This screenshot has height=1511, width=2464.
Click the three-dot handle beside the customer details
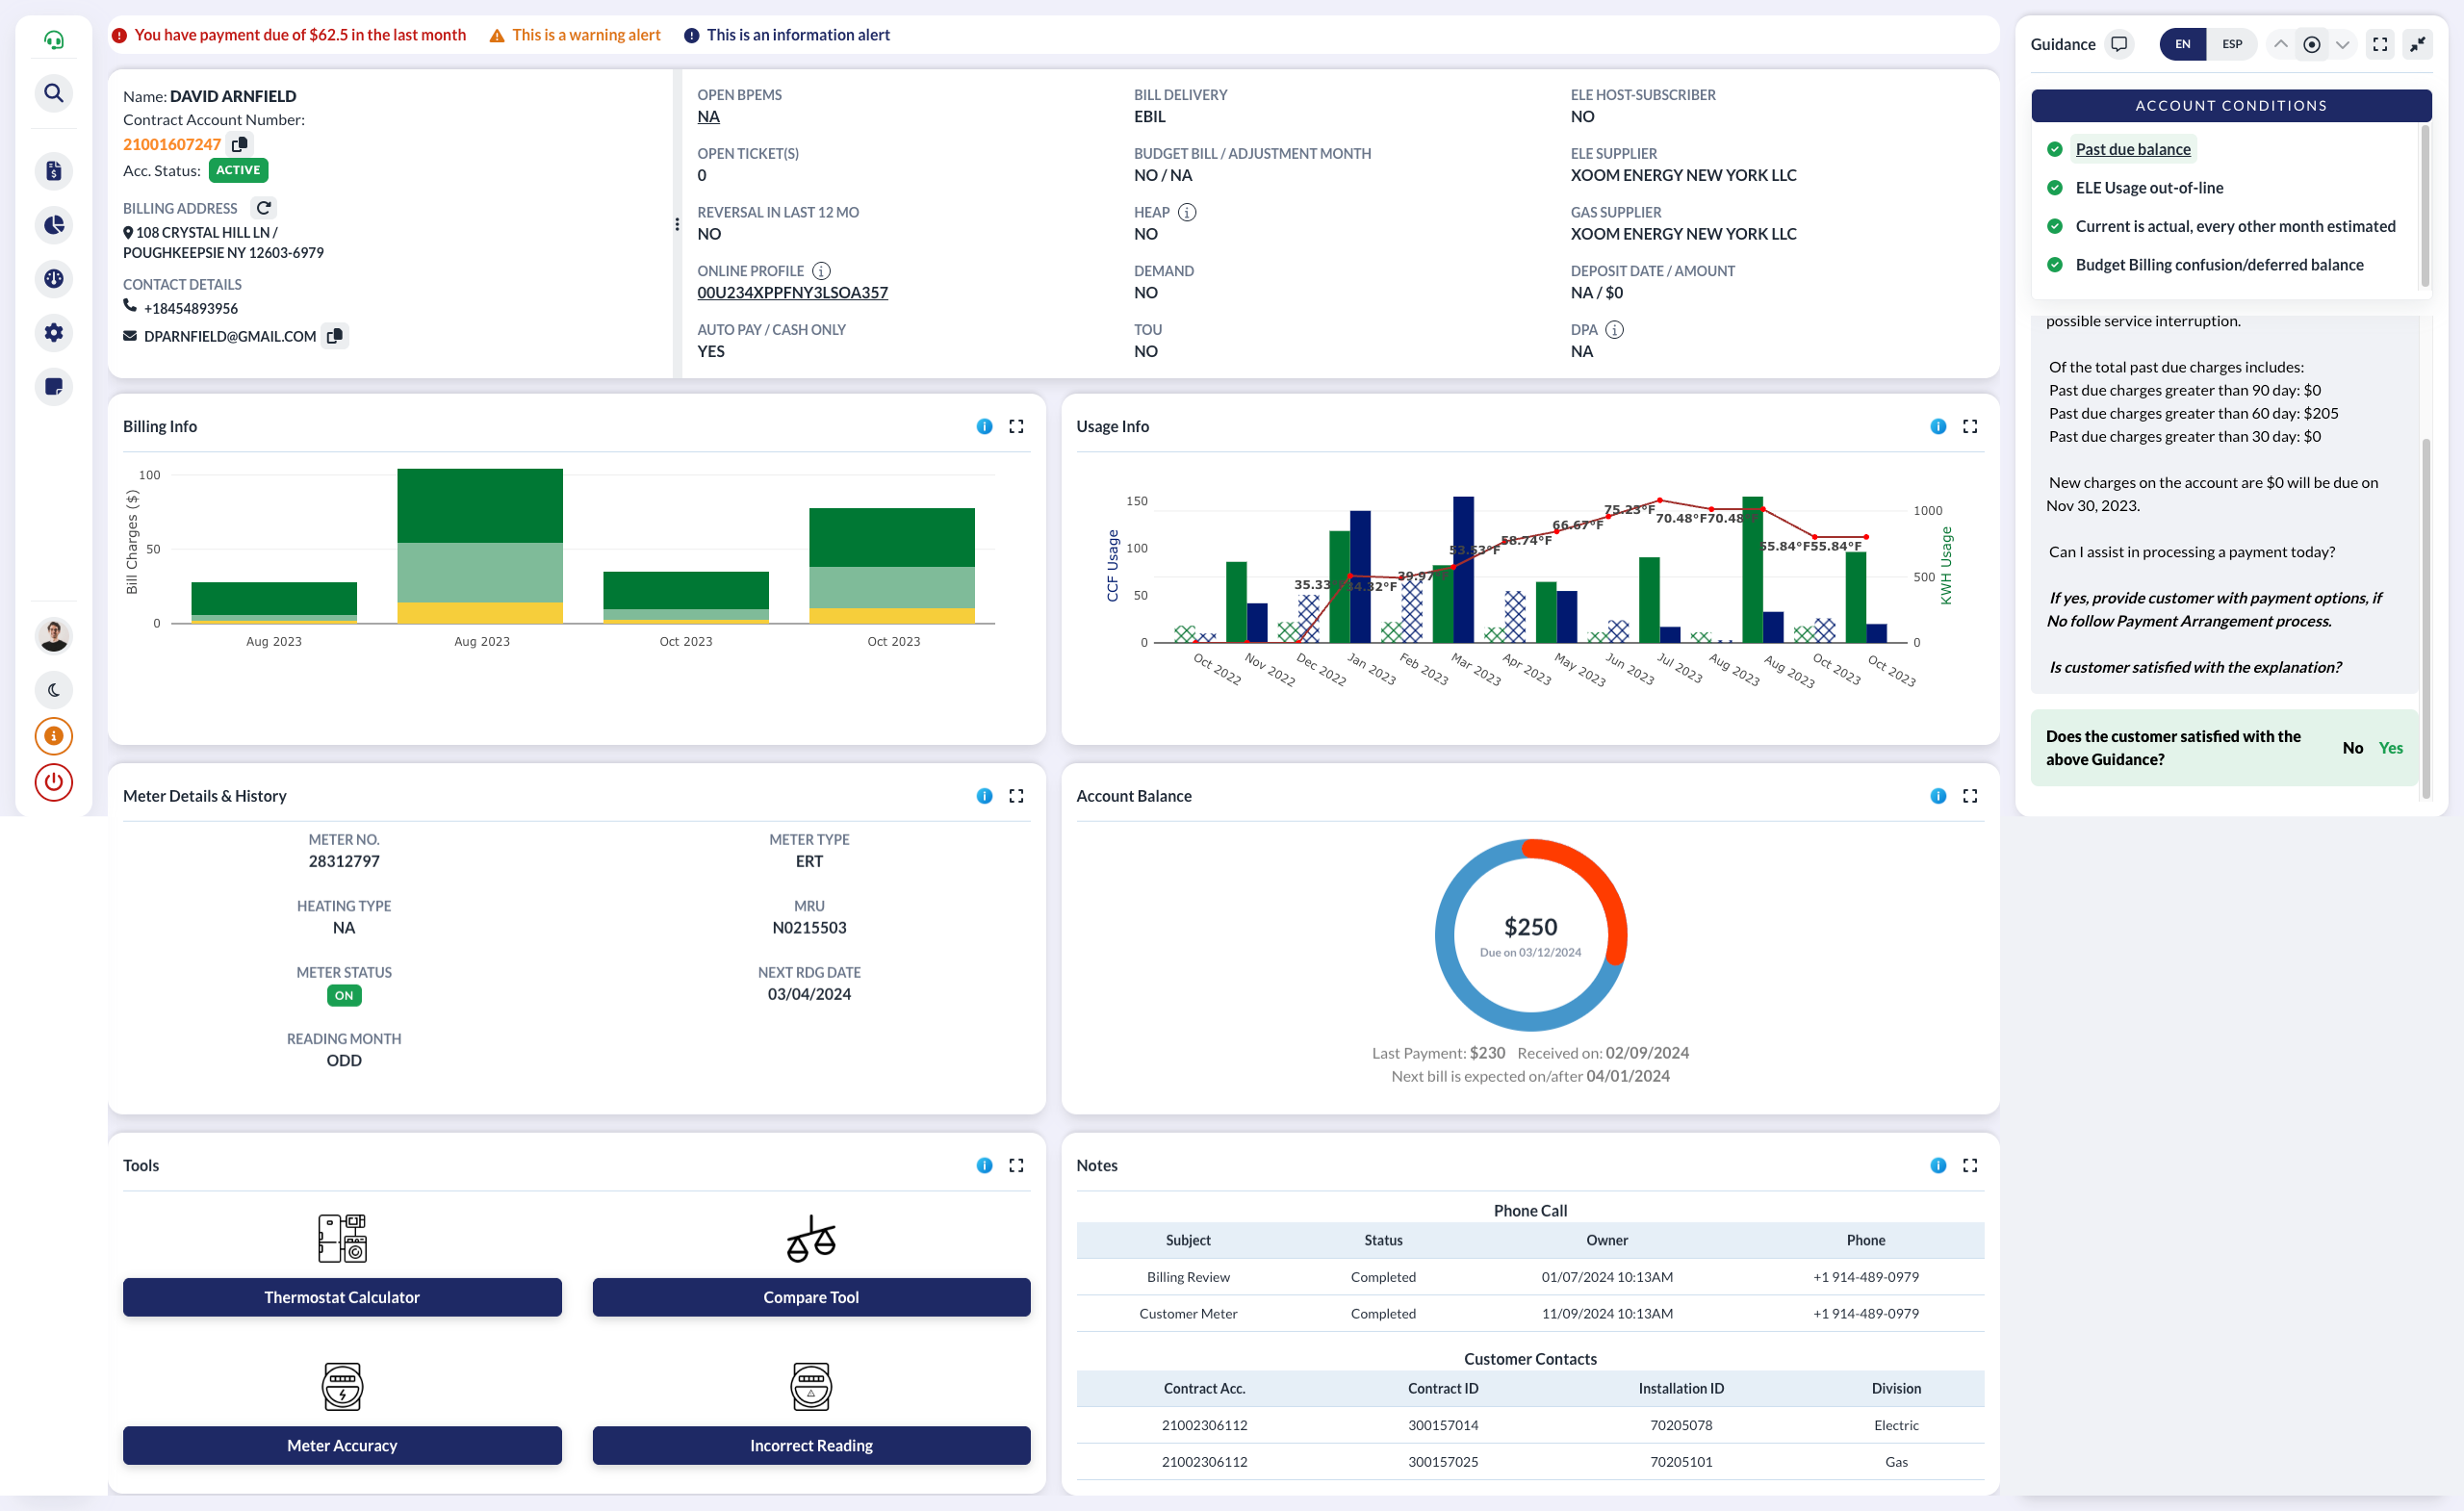coord(677,224)
